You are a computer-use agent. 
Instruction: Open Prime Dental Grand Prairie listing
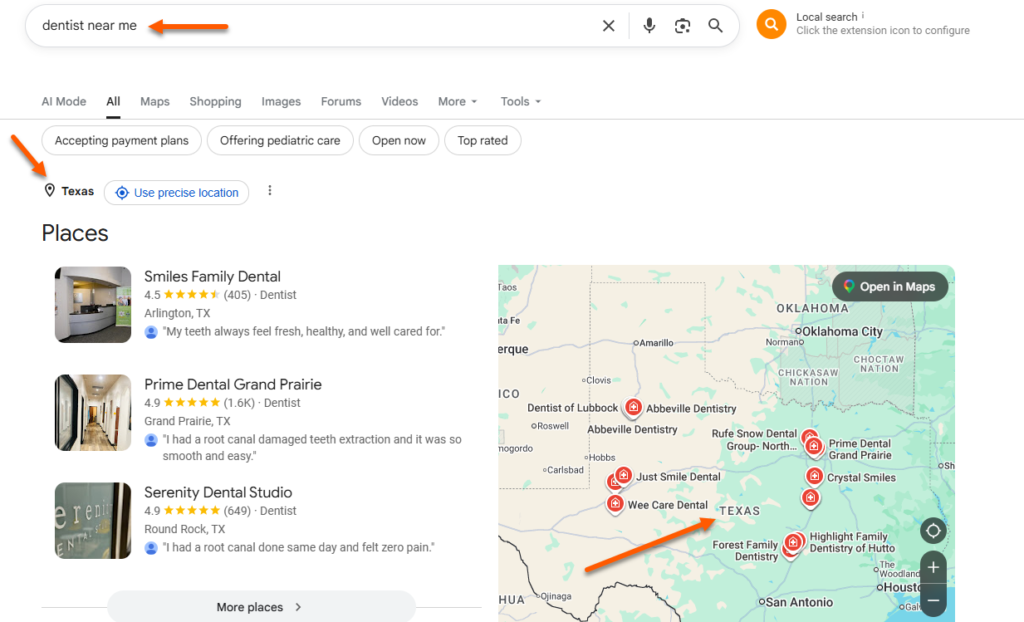point(233,384)
